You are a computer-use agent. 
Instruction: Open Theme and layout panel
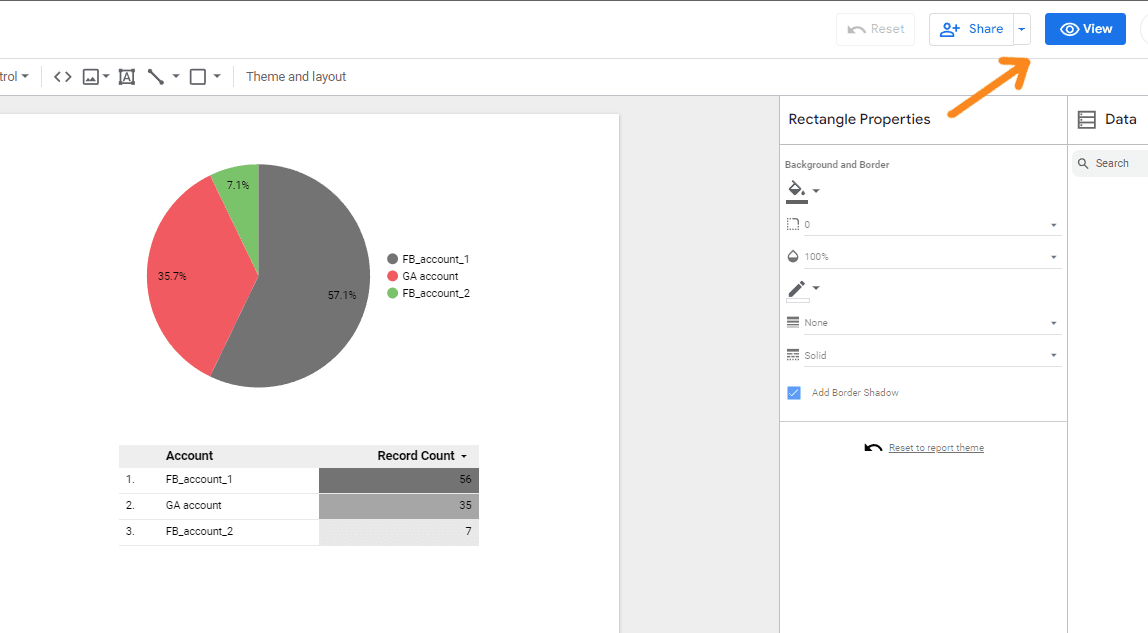(x=296, y=77)
